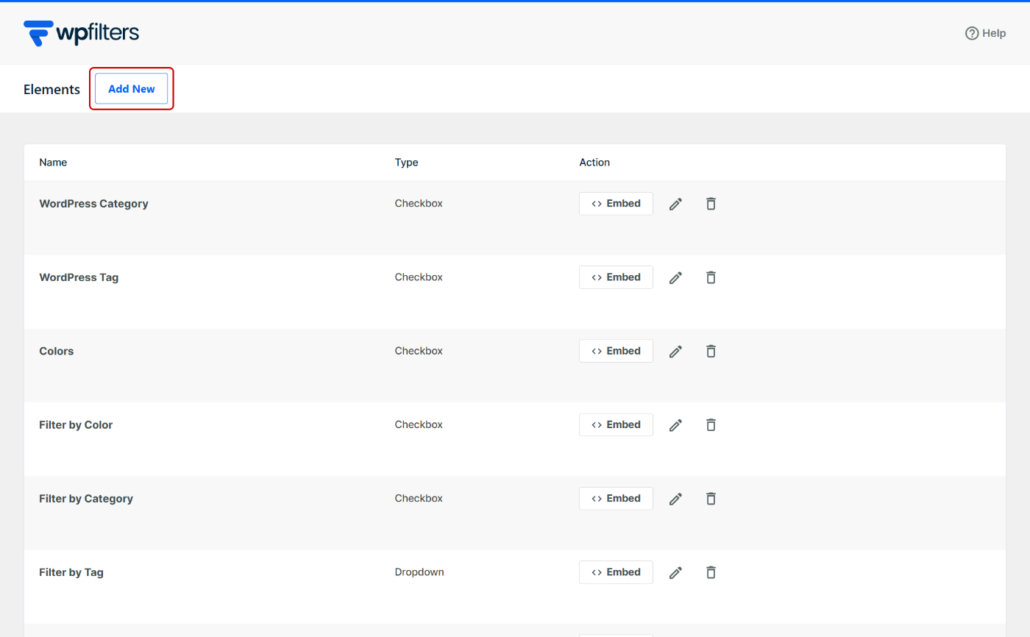1030x637 pixels.
Task: Embed the Filter by Category element
Action: click(x=616, y=498)
